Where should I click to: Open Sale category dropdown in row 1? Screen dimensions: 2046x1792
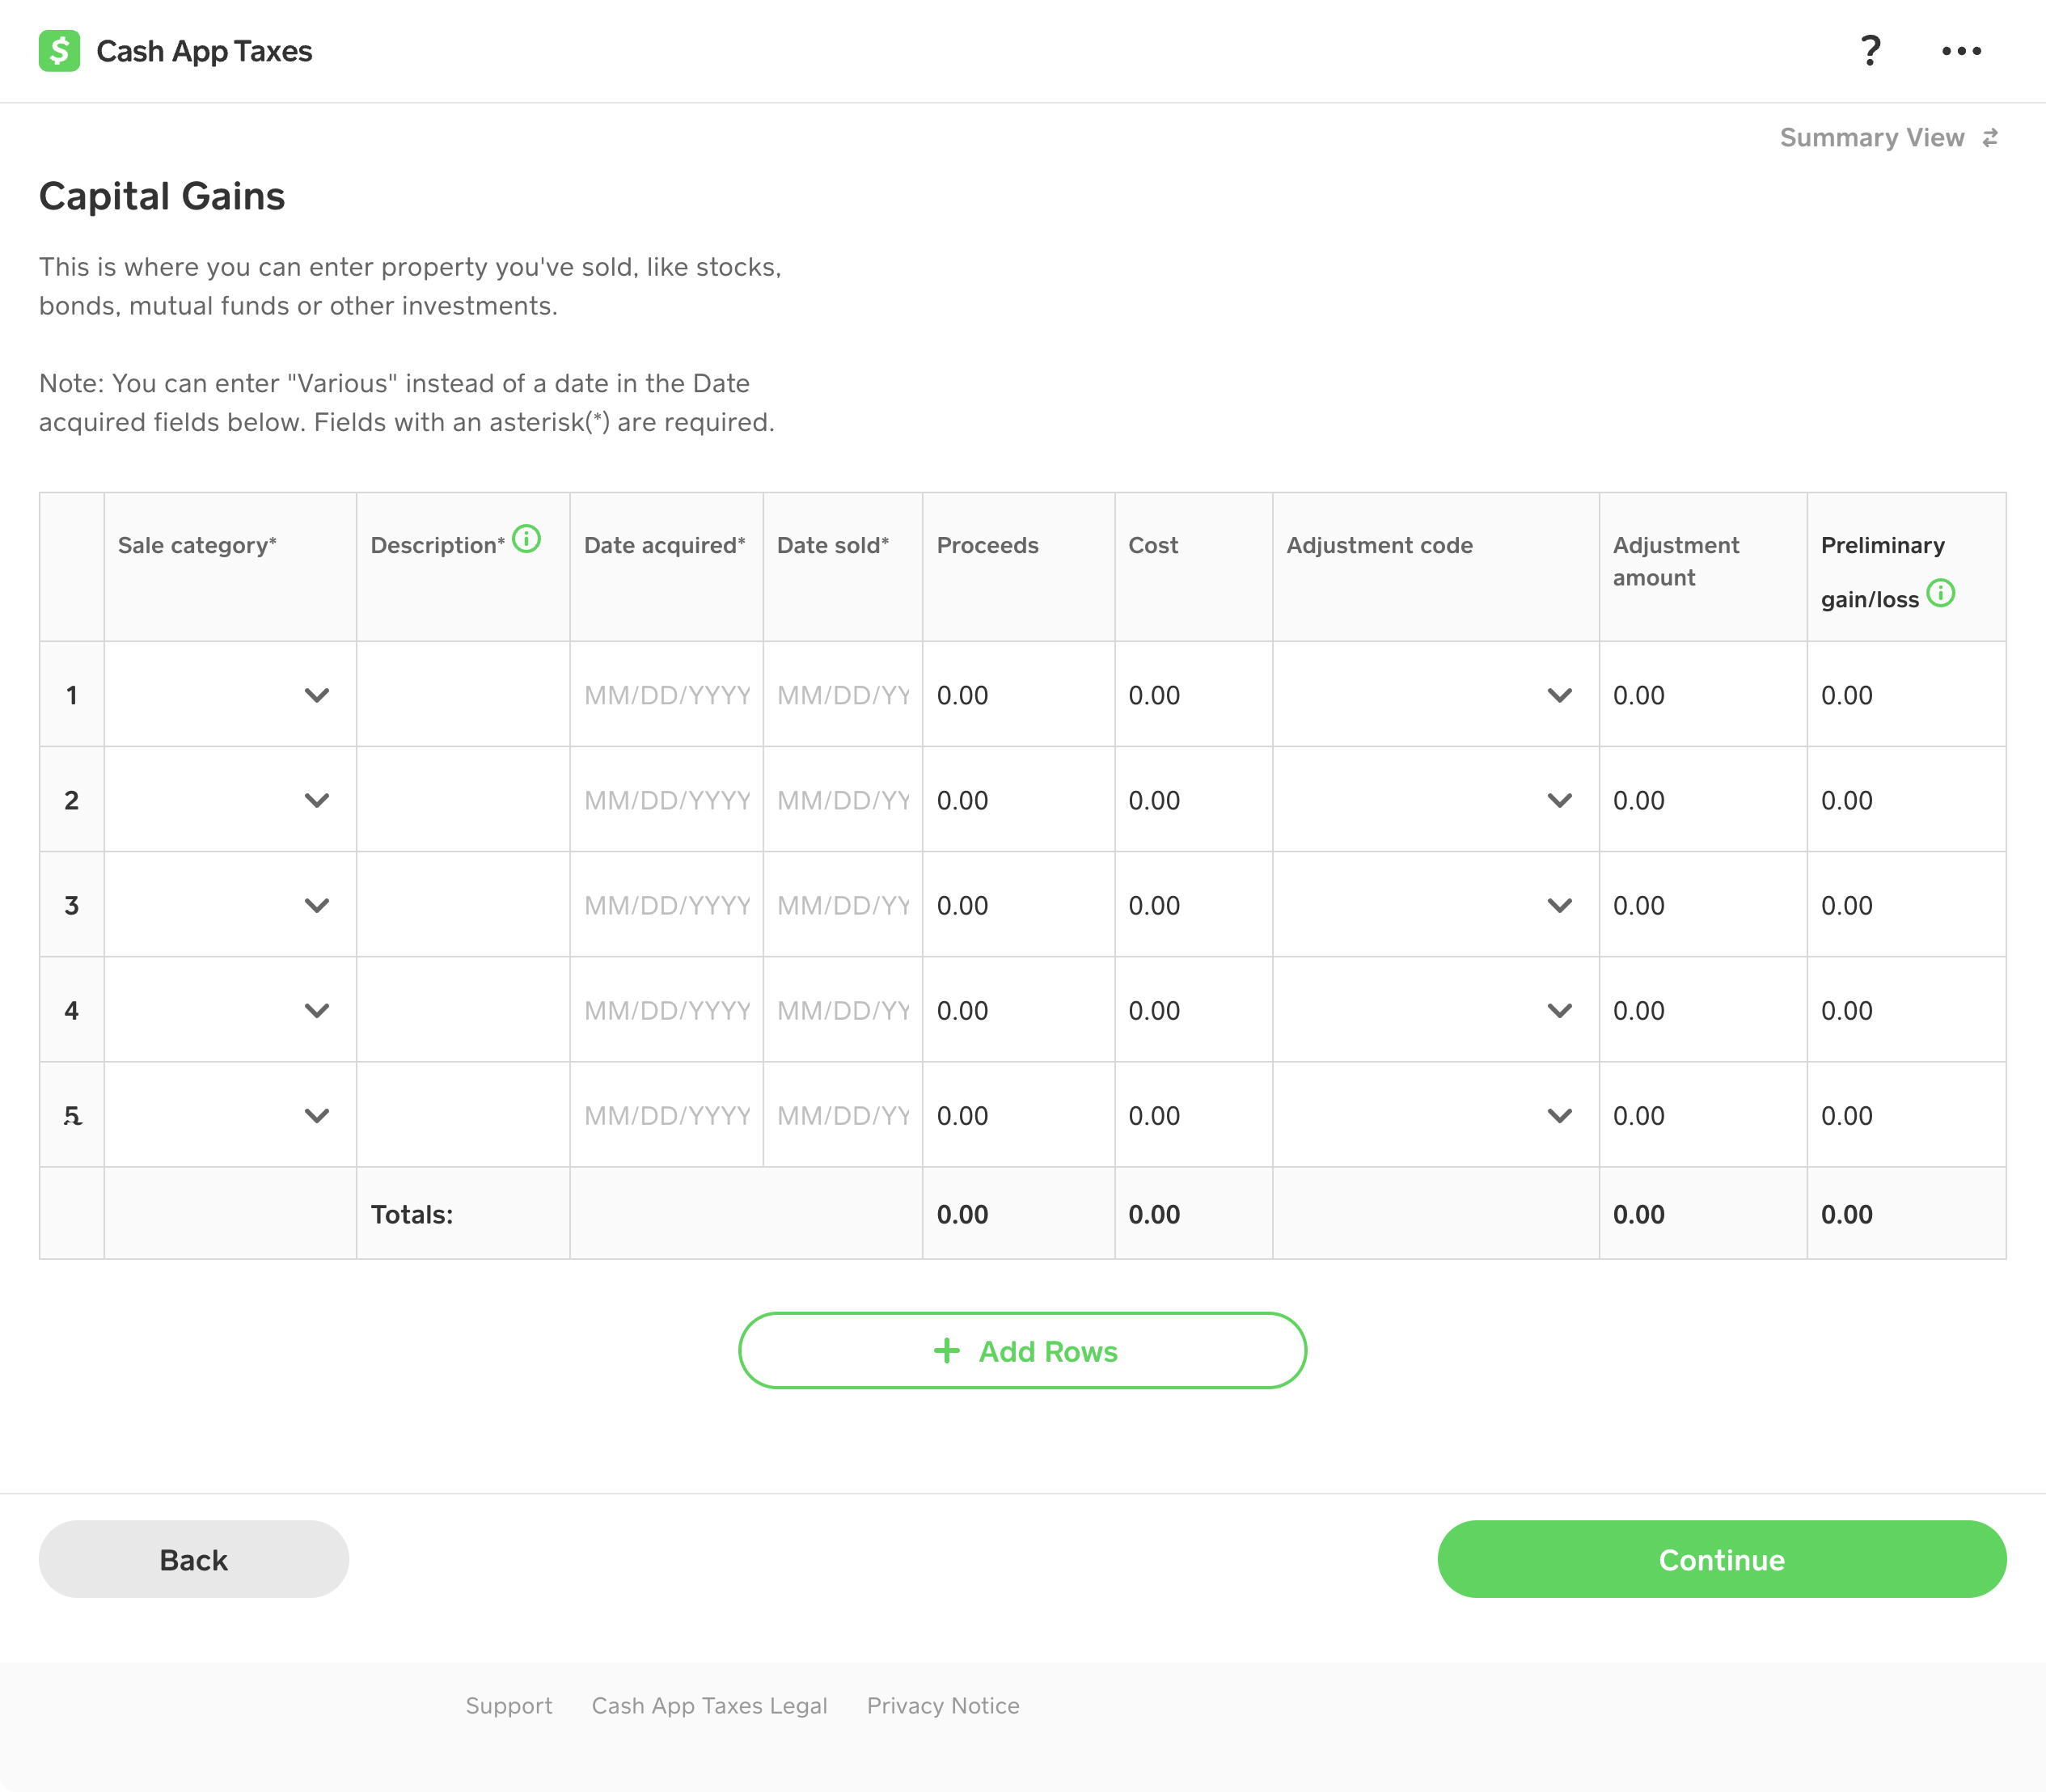[230, 695]
